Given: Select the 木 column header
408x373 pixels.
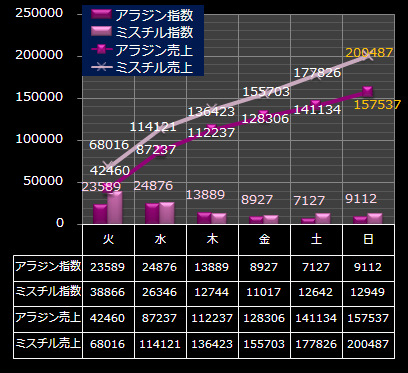Looking at the screenshot, I should coord(212,240).
